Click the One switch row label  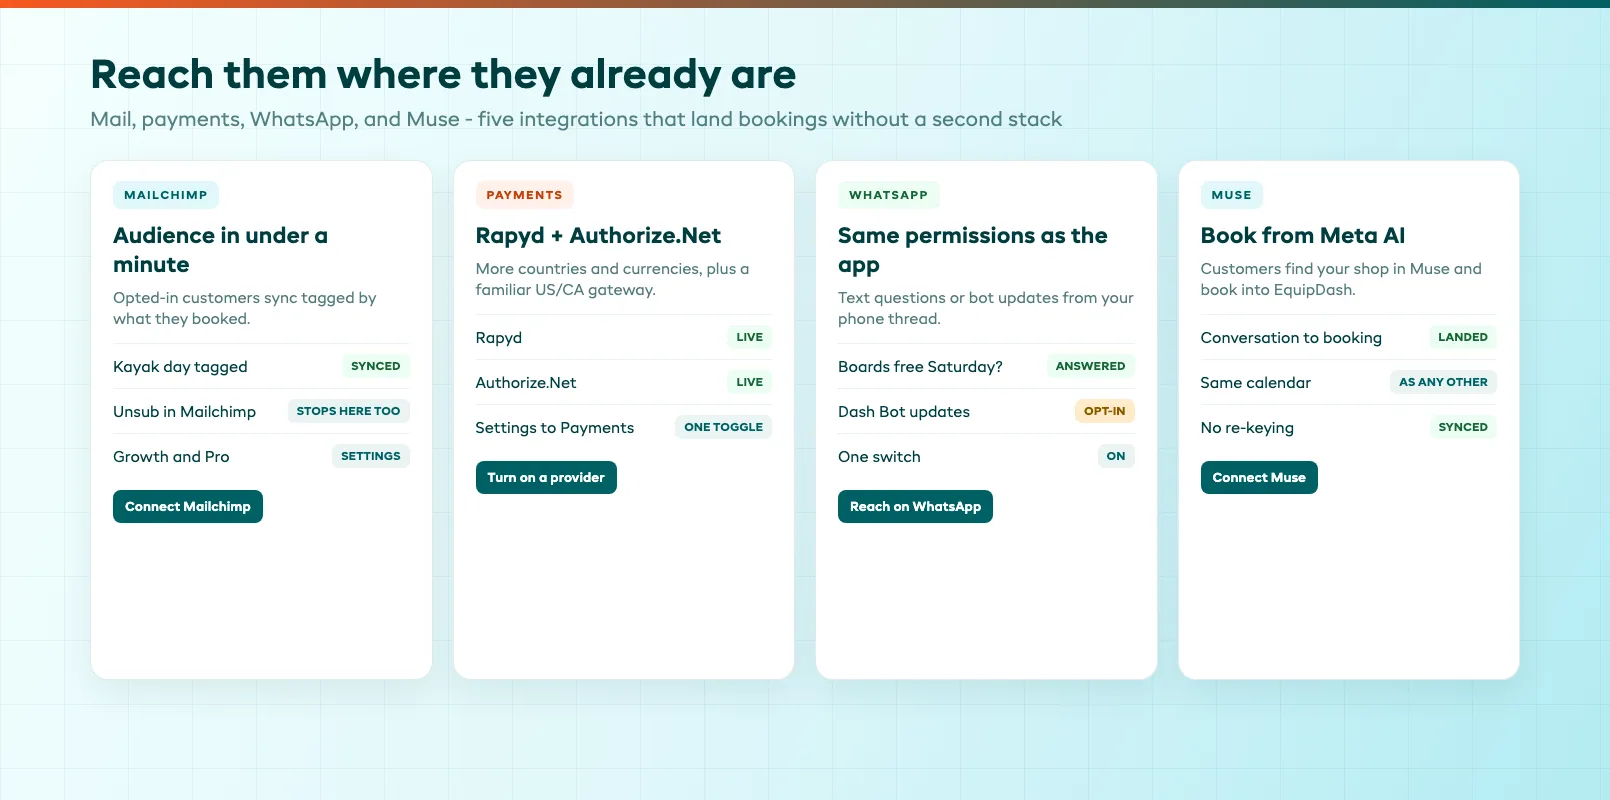pos(879,457)
